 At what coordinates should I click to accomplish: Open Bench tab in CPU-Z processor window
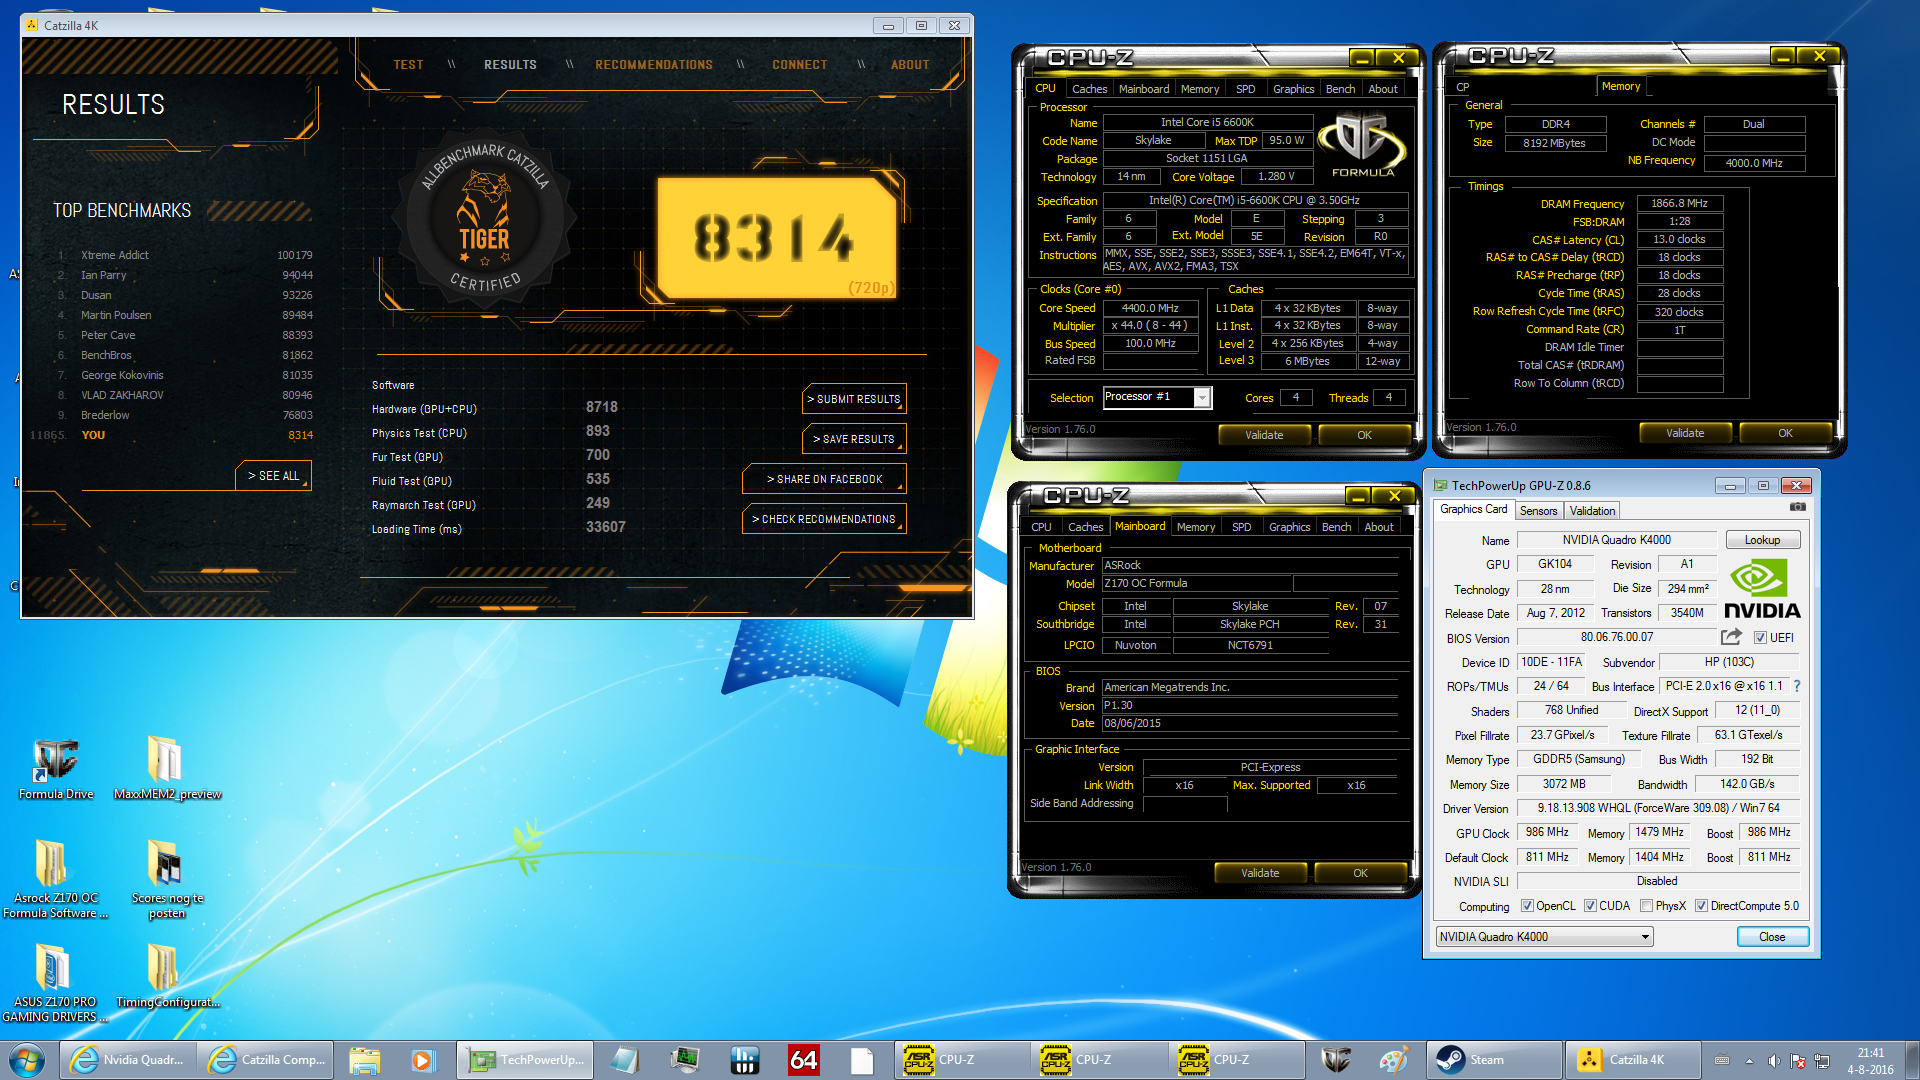[x=1340, y=89]
